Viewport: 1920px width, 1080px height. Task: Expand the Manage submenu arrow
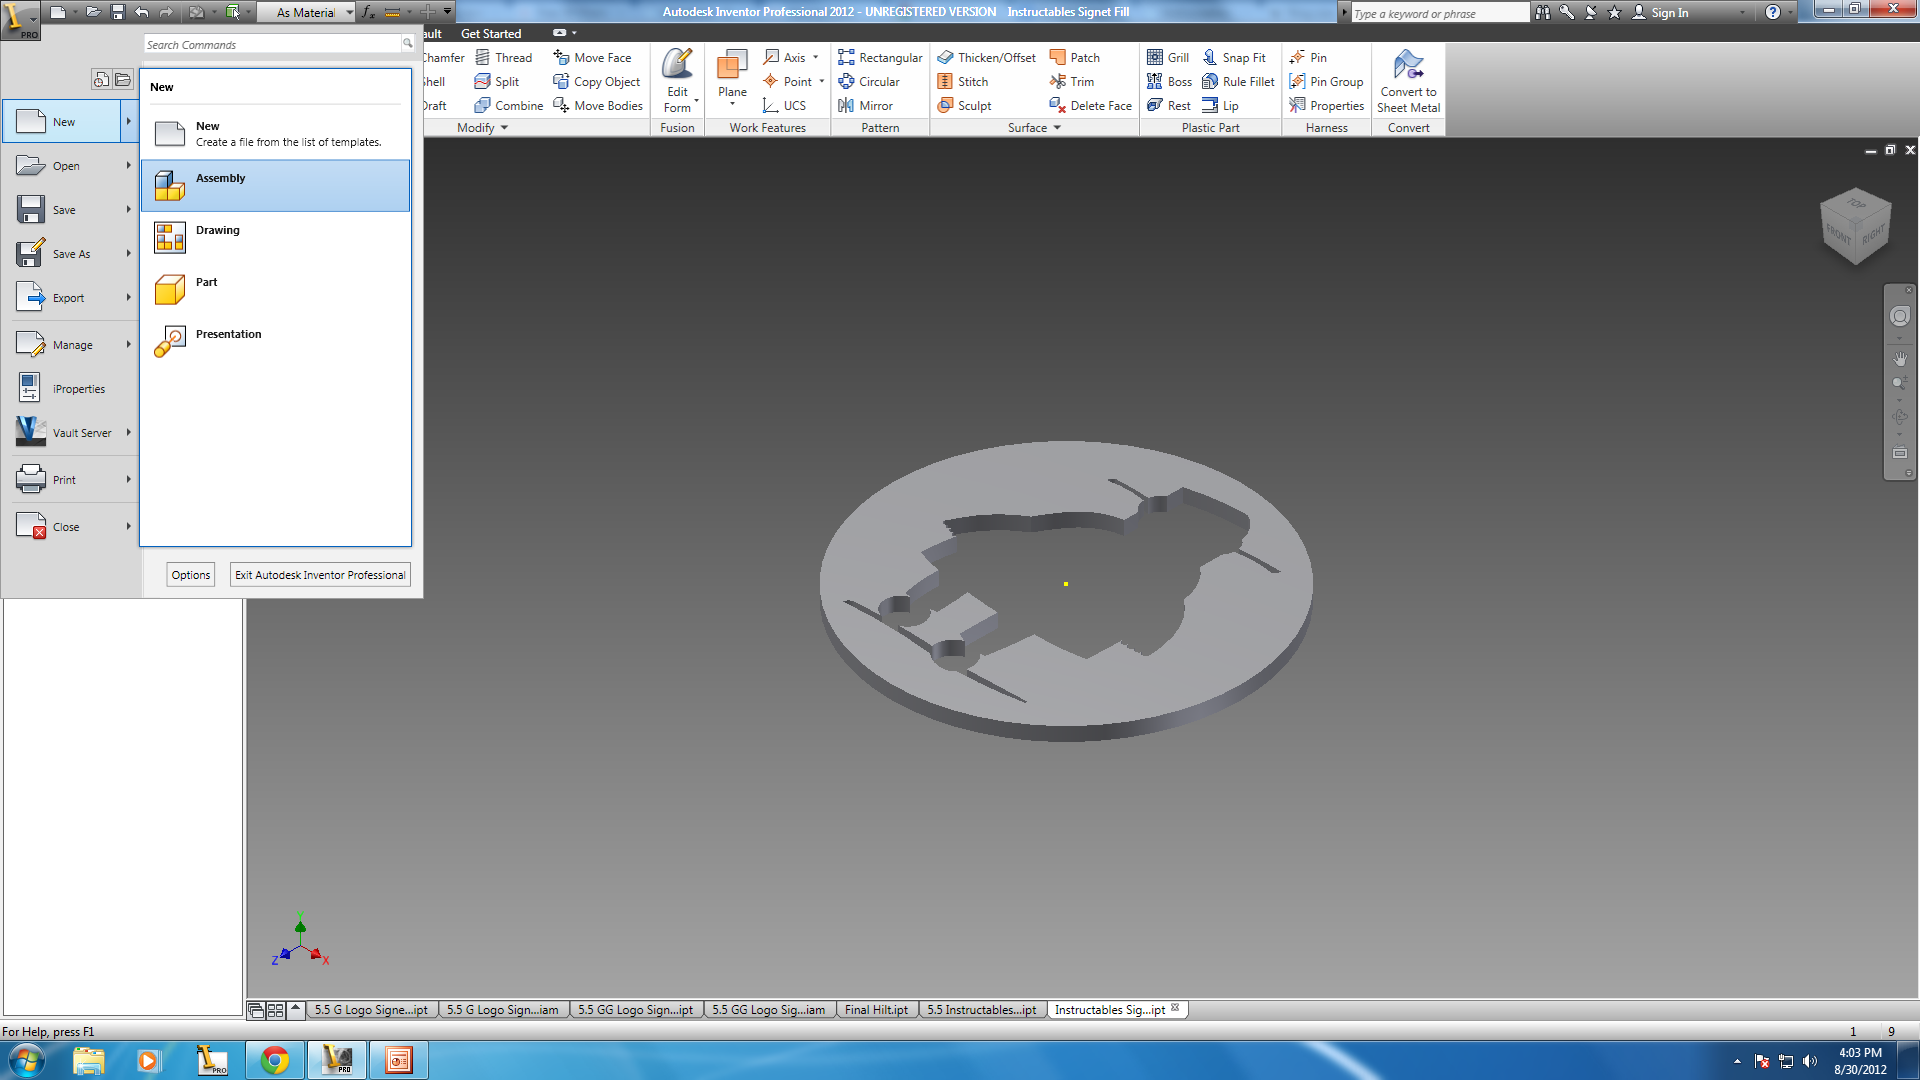pos(129,345)
